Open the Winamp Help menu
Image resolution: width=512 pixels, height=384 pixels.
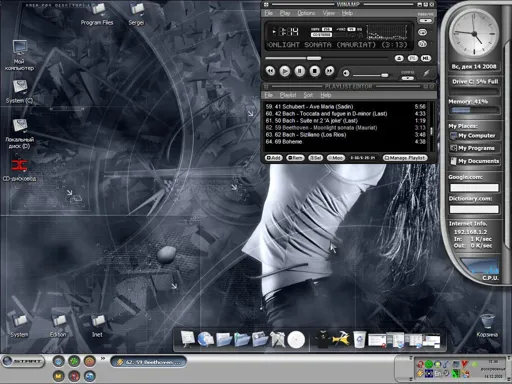pos(347,13)
